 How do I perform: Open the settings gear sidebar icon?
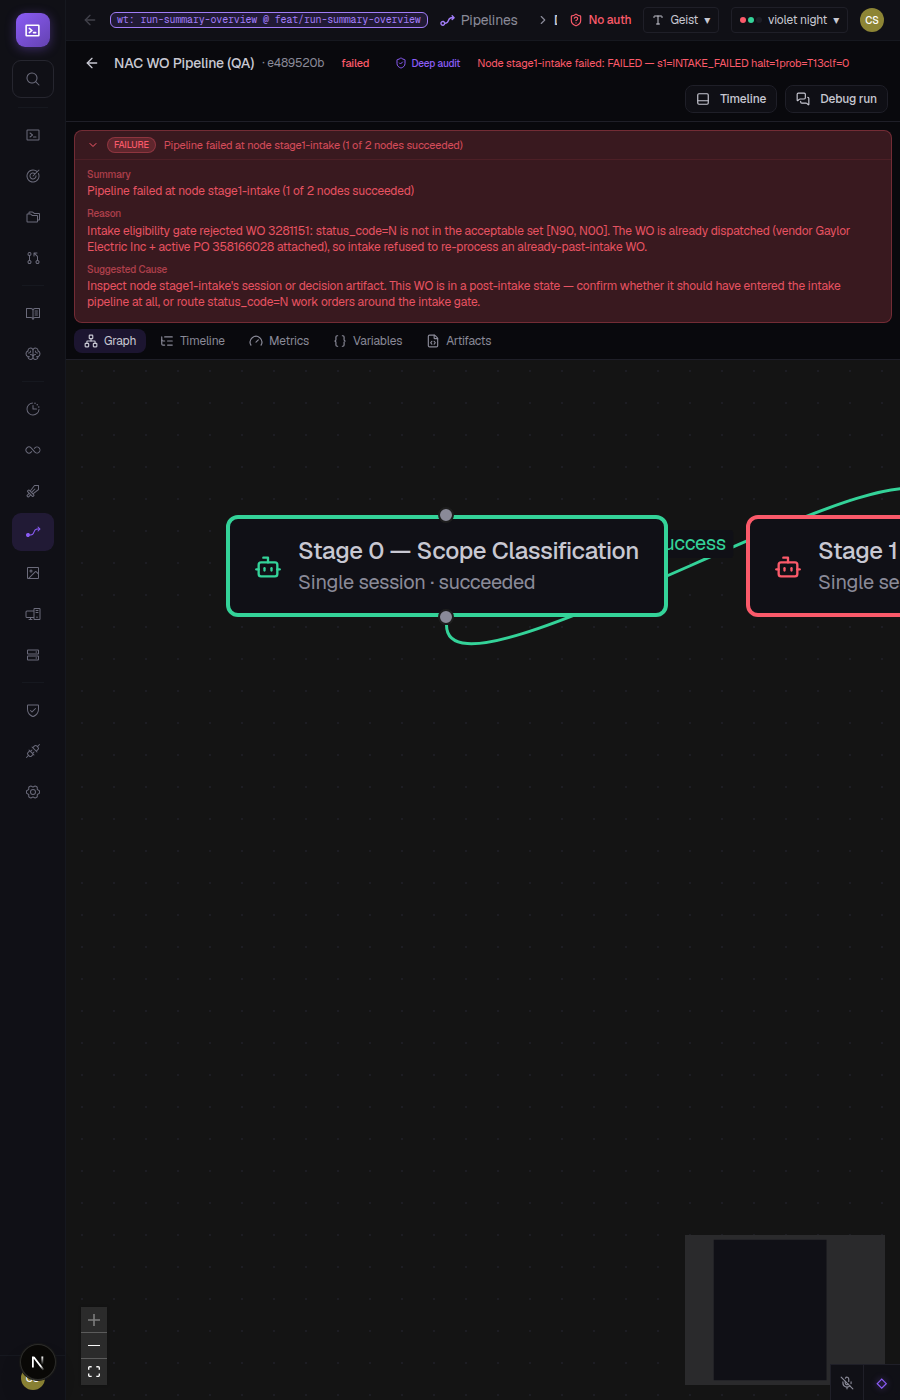[33, 792]
